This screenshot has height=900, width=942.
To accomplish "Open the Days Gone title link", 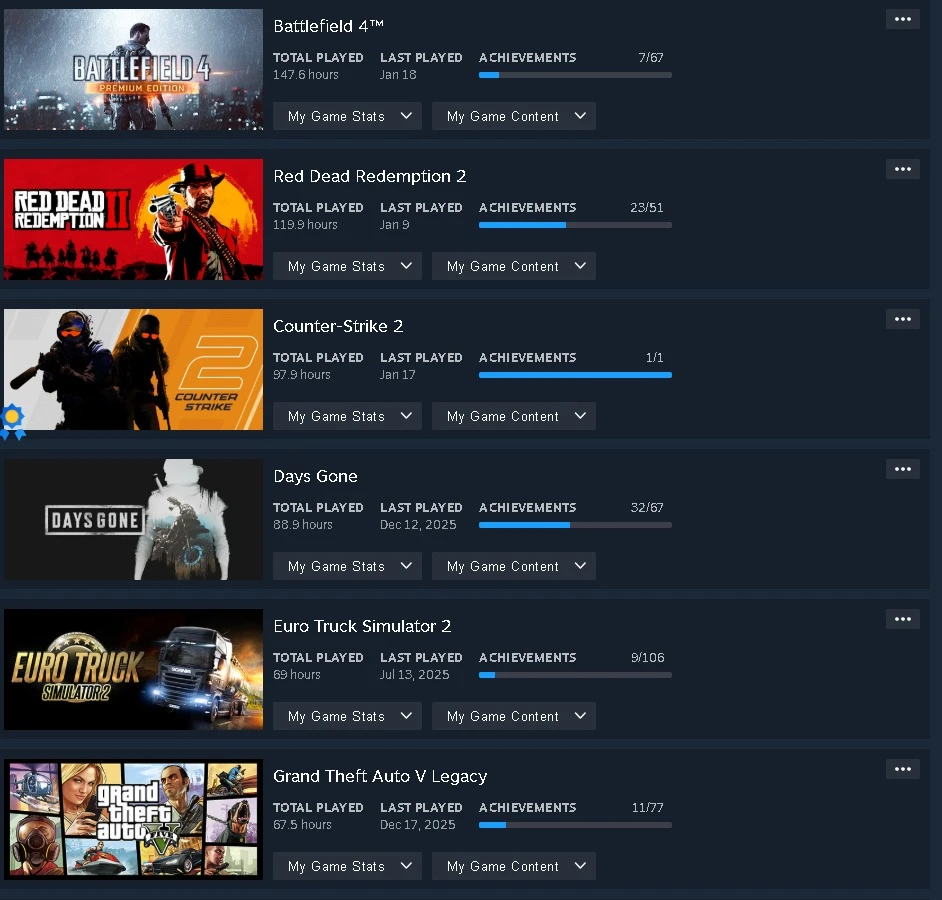I will 315,476.
